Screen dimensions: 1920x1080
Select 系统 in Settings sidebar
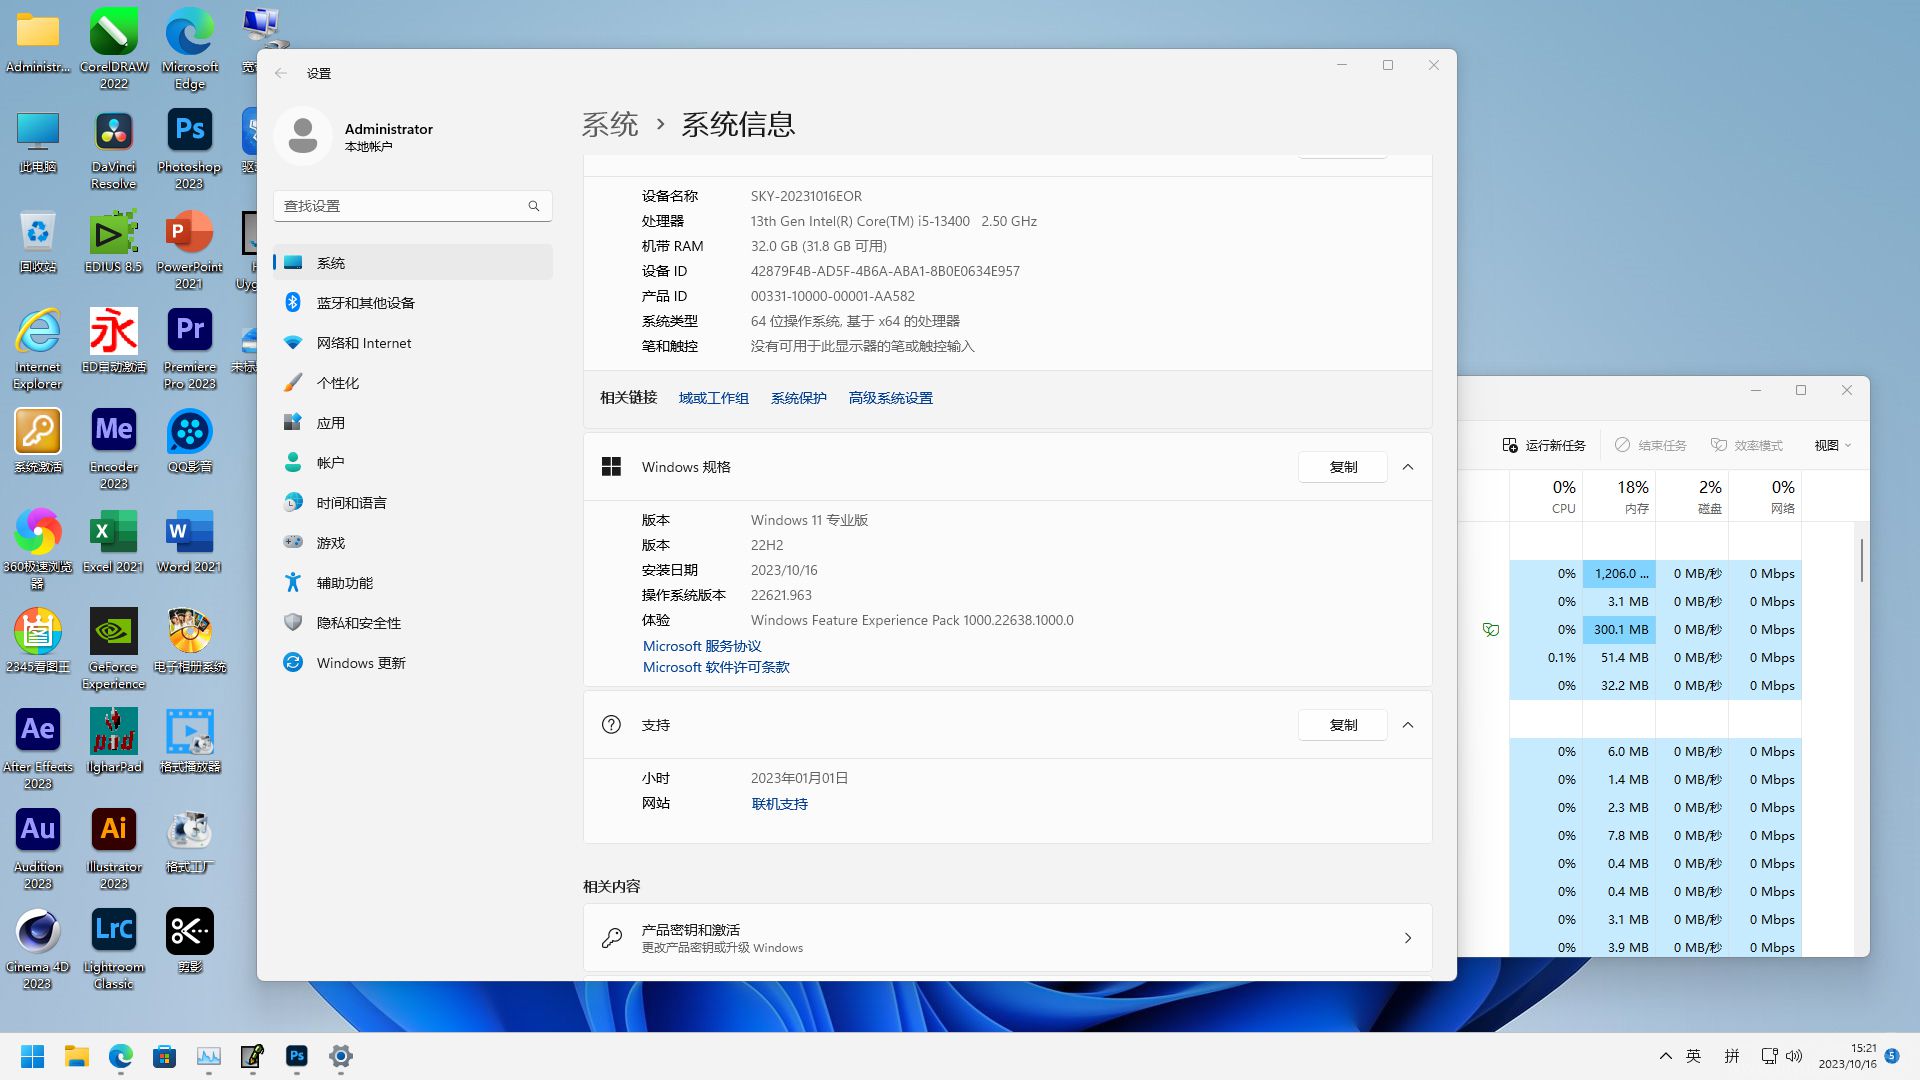(x=413, y=263)
